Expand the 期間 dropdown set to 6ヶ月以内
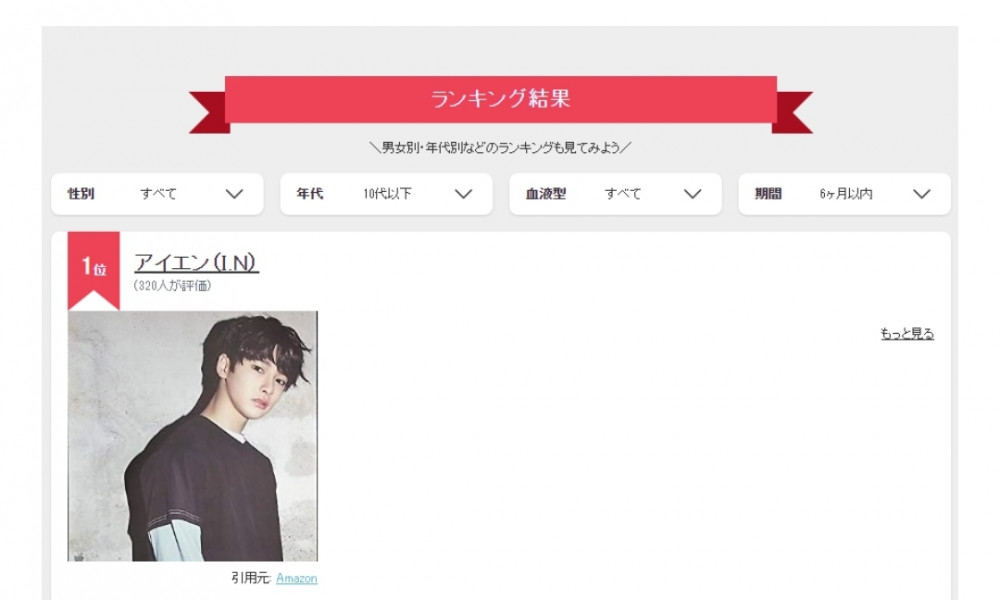 click(844, 194)
